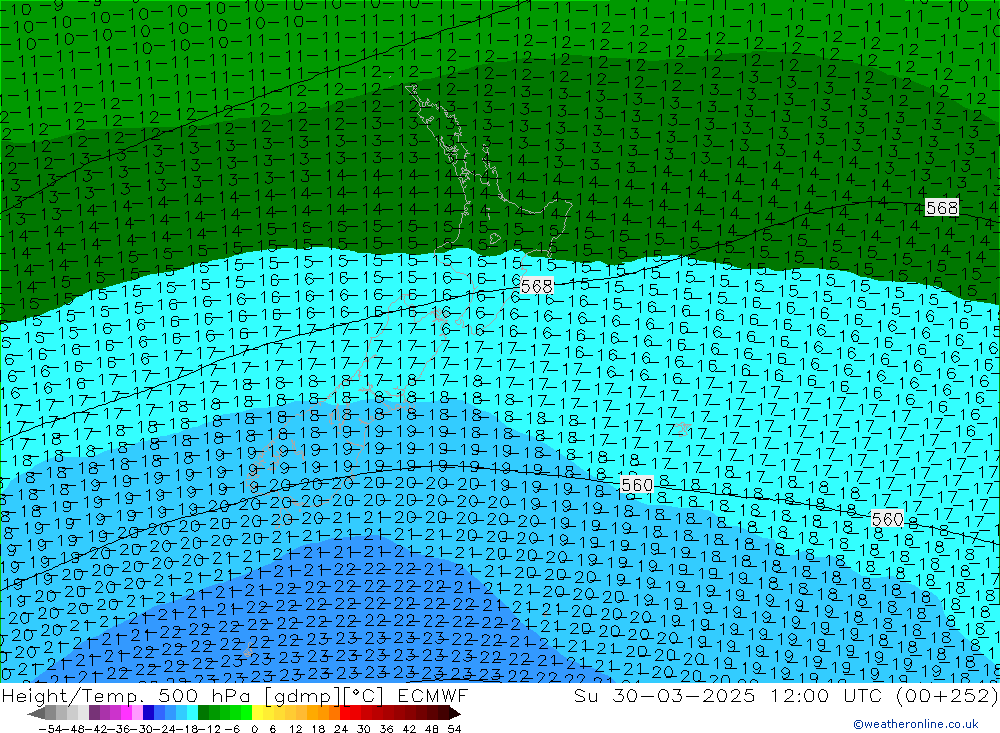Screen dimensions: 1000x733
Task: Click the 560 contour label at lower right
Action: 887,519
